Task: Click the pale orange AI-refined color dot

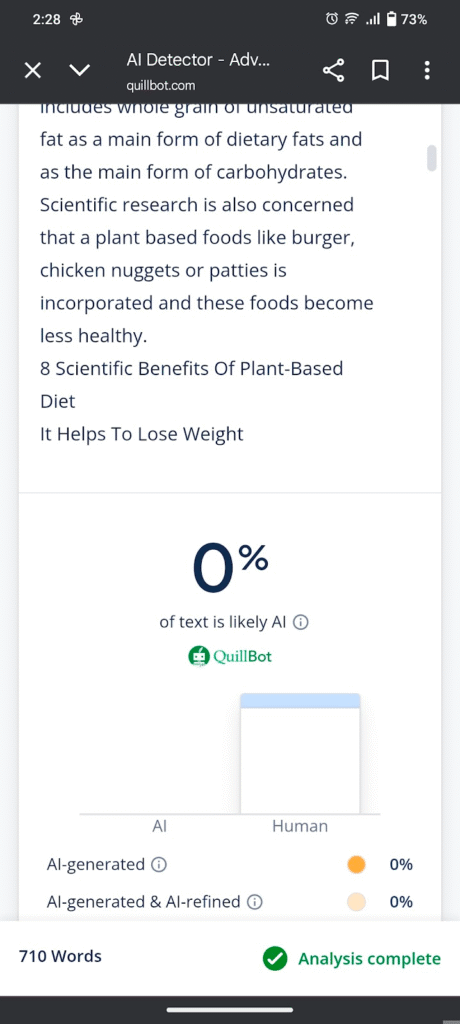Action: point(356,903)
